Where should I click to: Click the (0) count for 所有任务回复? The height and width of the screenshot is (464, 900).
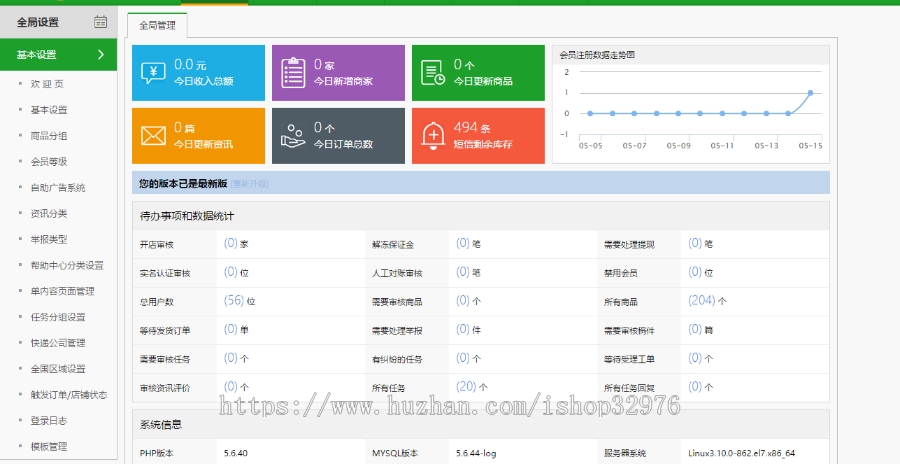click(x=695, y=386)
